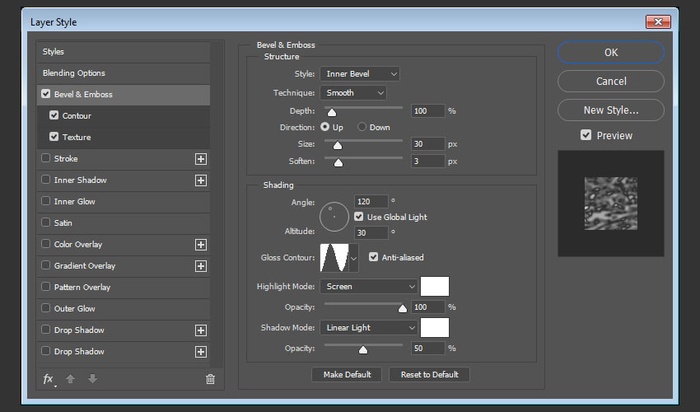
Task: Click the Highlight Mode white color swatch
Action: (435, 286)
